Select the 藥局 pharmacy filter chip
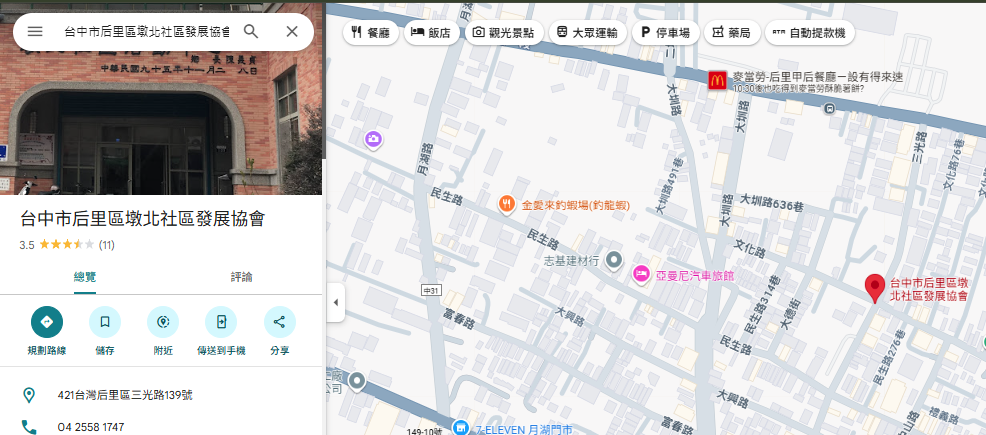986x435 pixels. click(731, 33)
